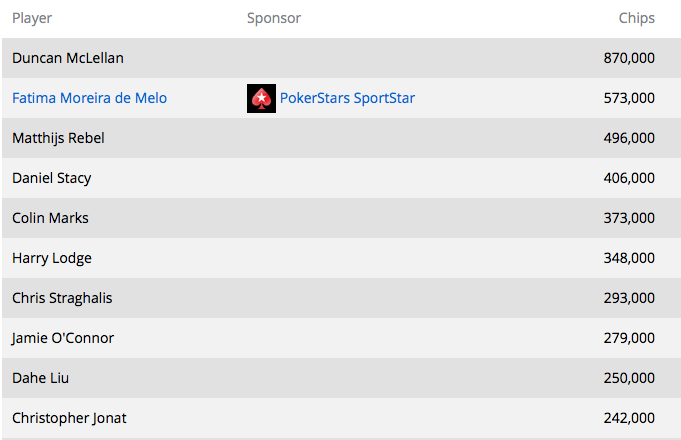Click the Player column header

click(32, 18)
